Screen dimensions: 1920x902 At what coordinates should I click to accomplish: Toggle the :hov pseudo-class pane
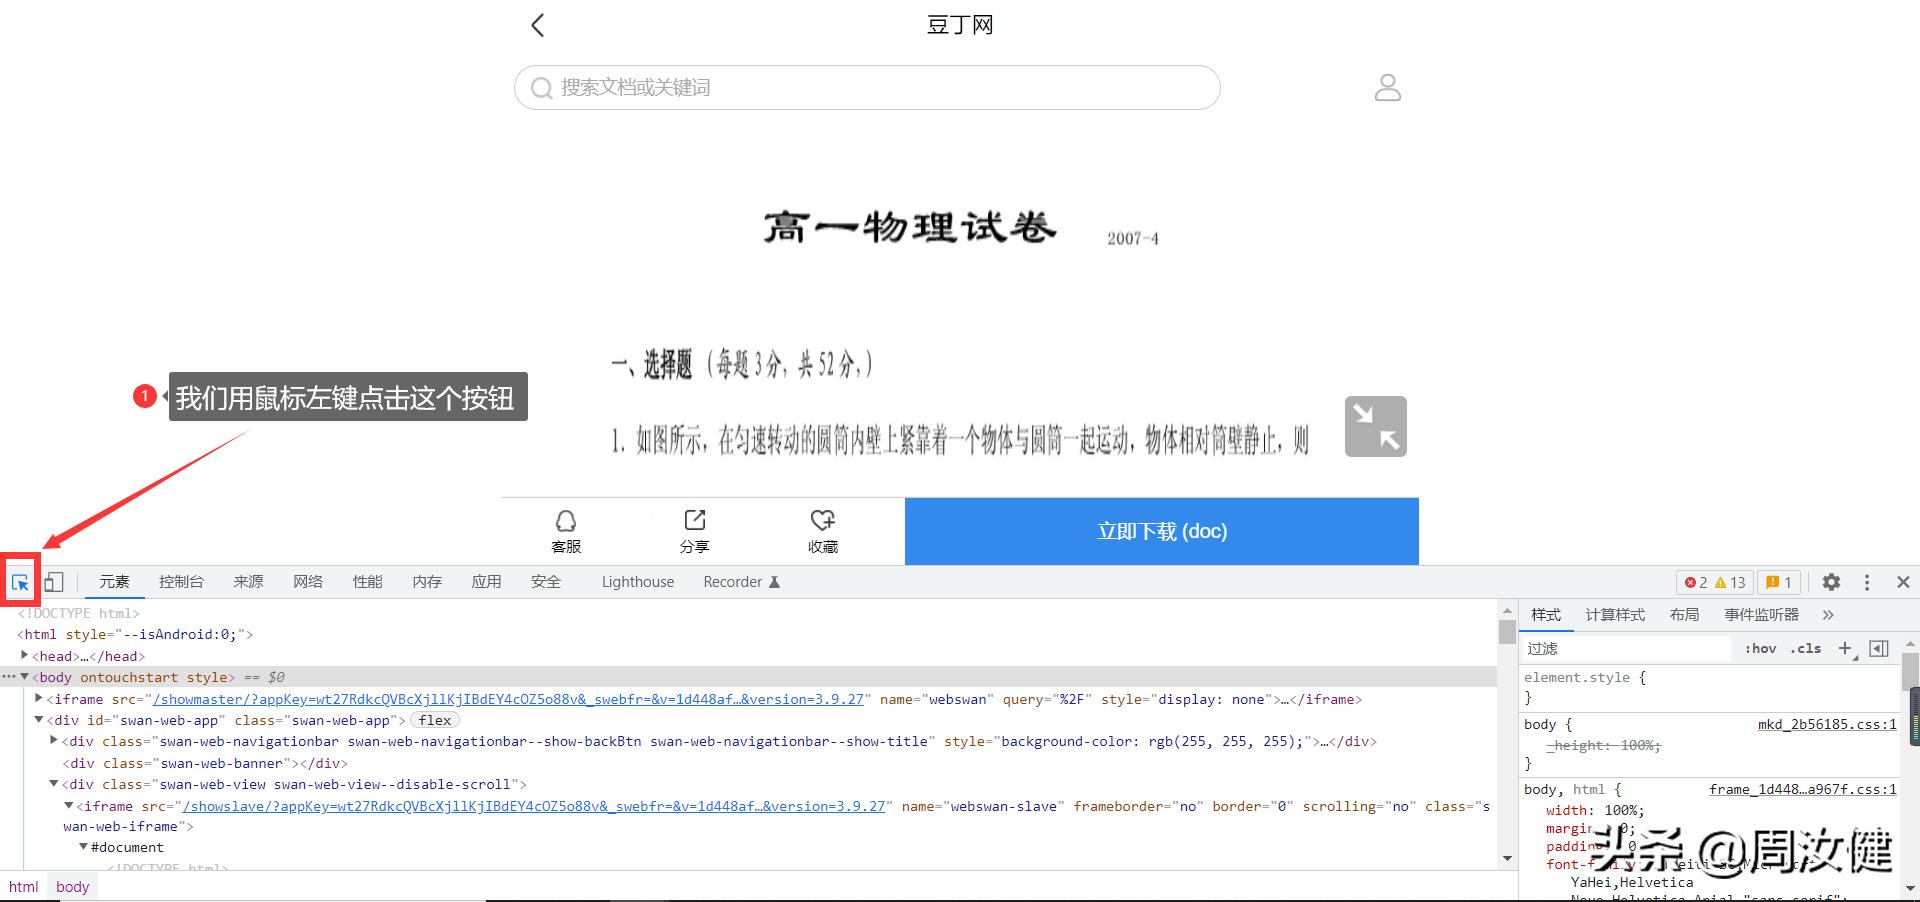tap(1760, 648)
